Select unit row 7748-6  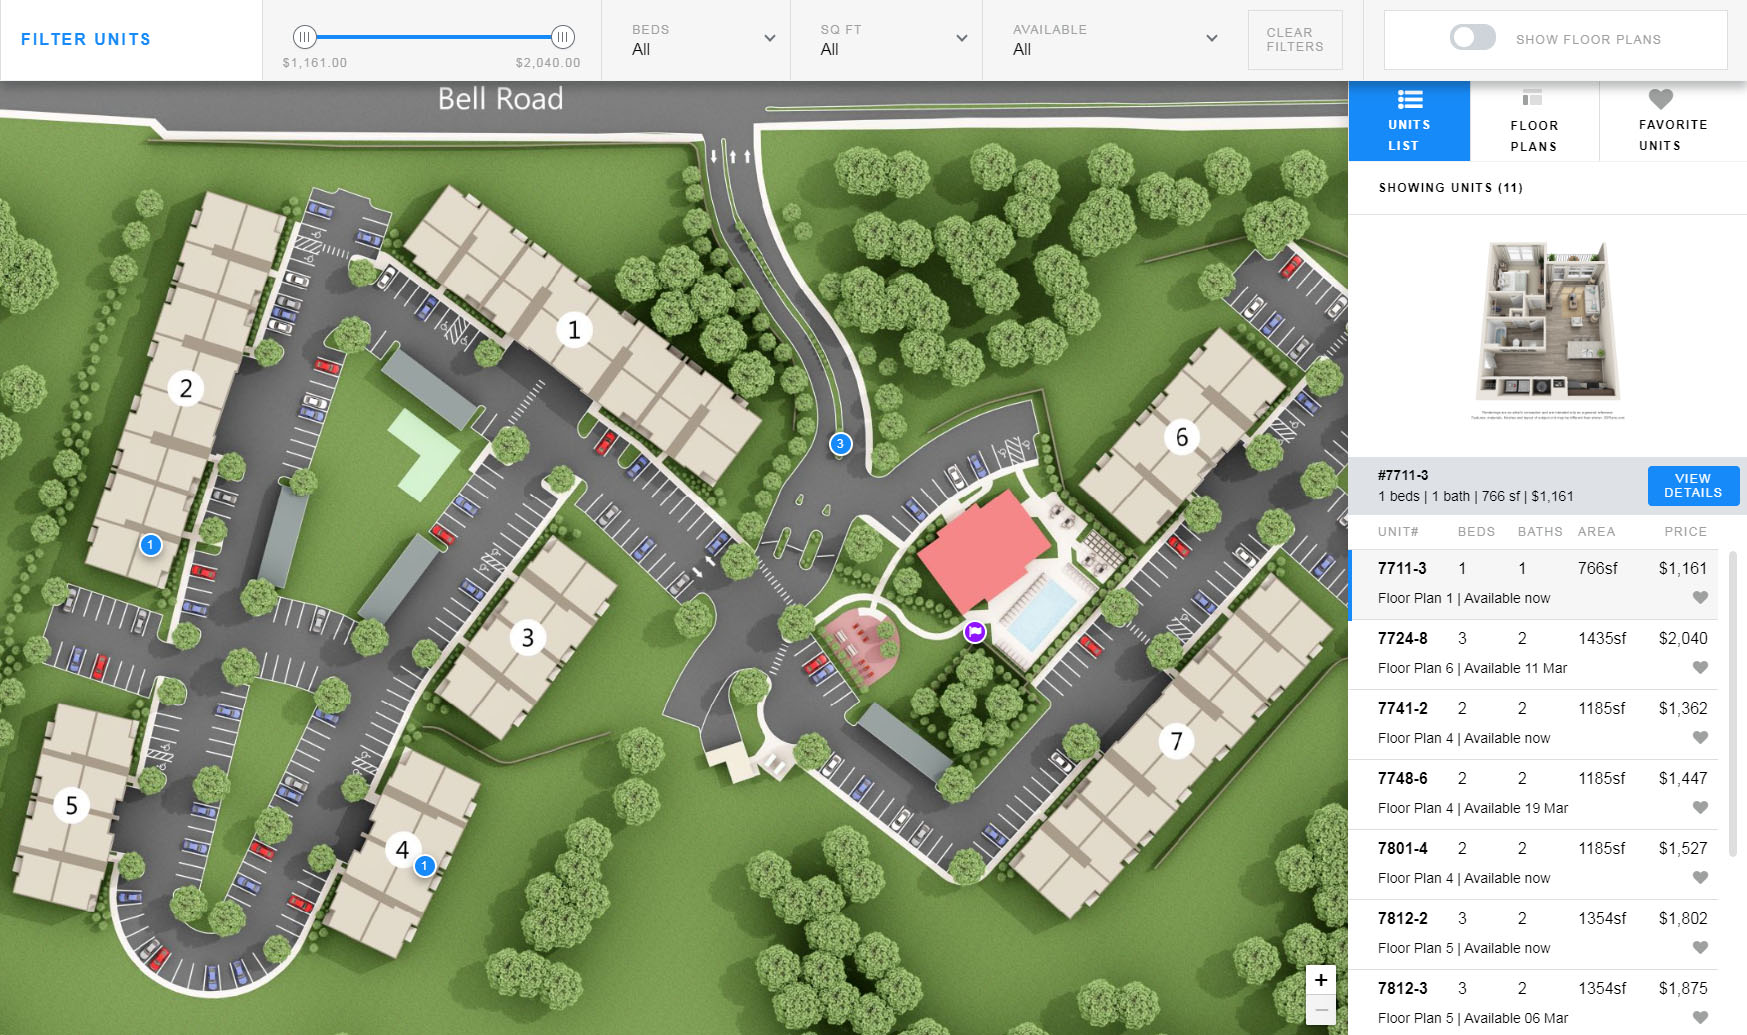click(1533, 794)
